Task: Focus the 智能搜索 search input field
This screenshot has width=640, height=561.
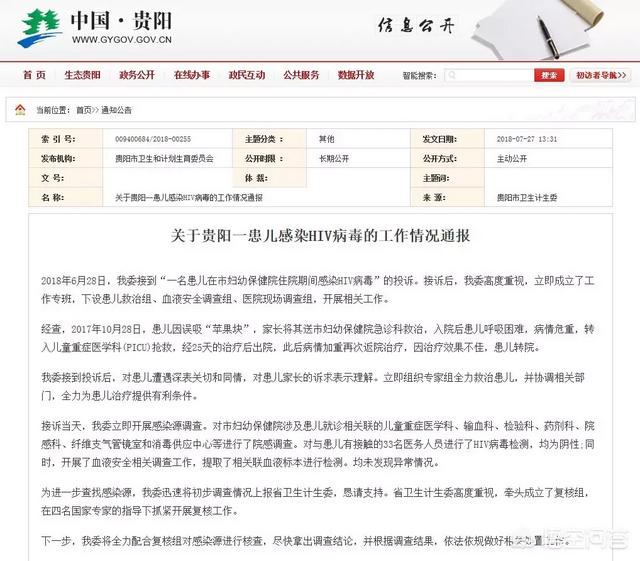Action: coord(489,75)
